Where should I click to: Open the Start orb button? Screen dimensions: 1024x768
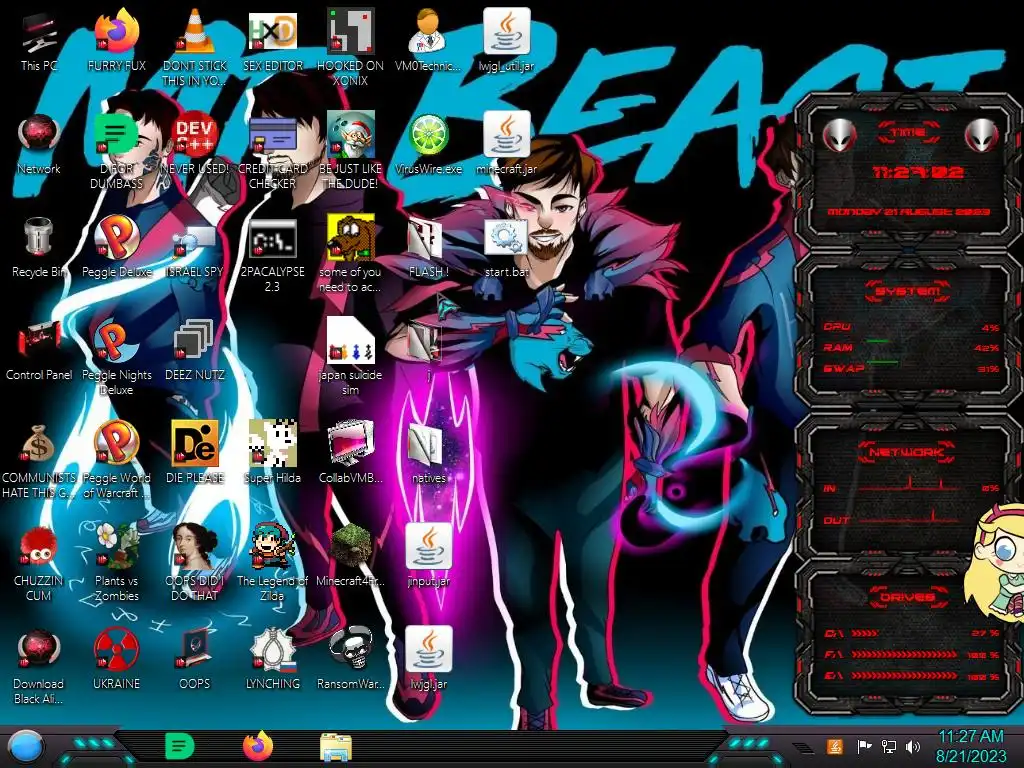26,747
